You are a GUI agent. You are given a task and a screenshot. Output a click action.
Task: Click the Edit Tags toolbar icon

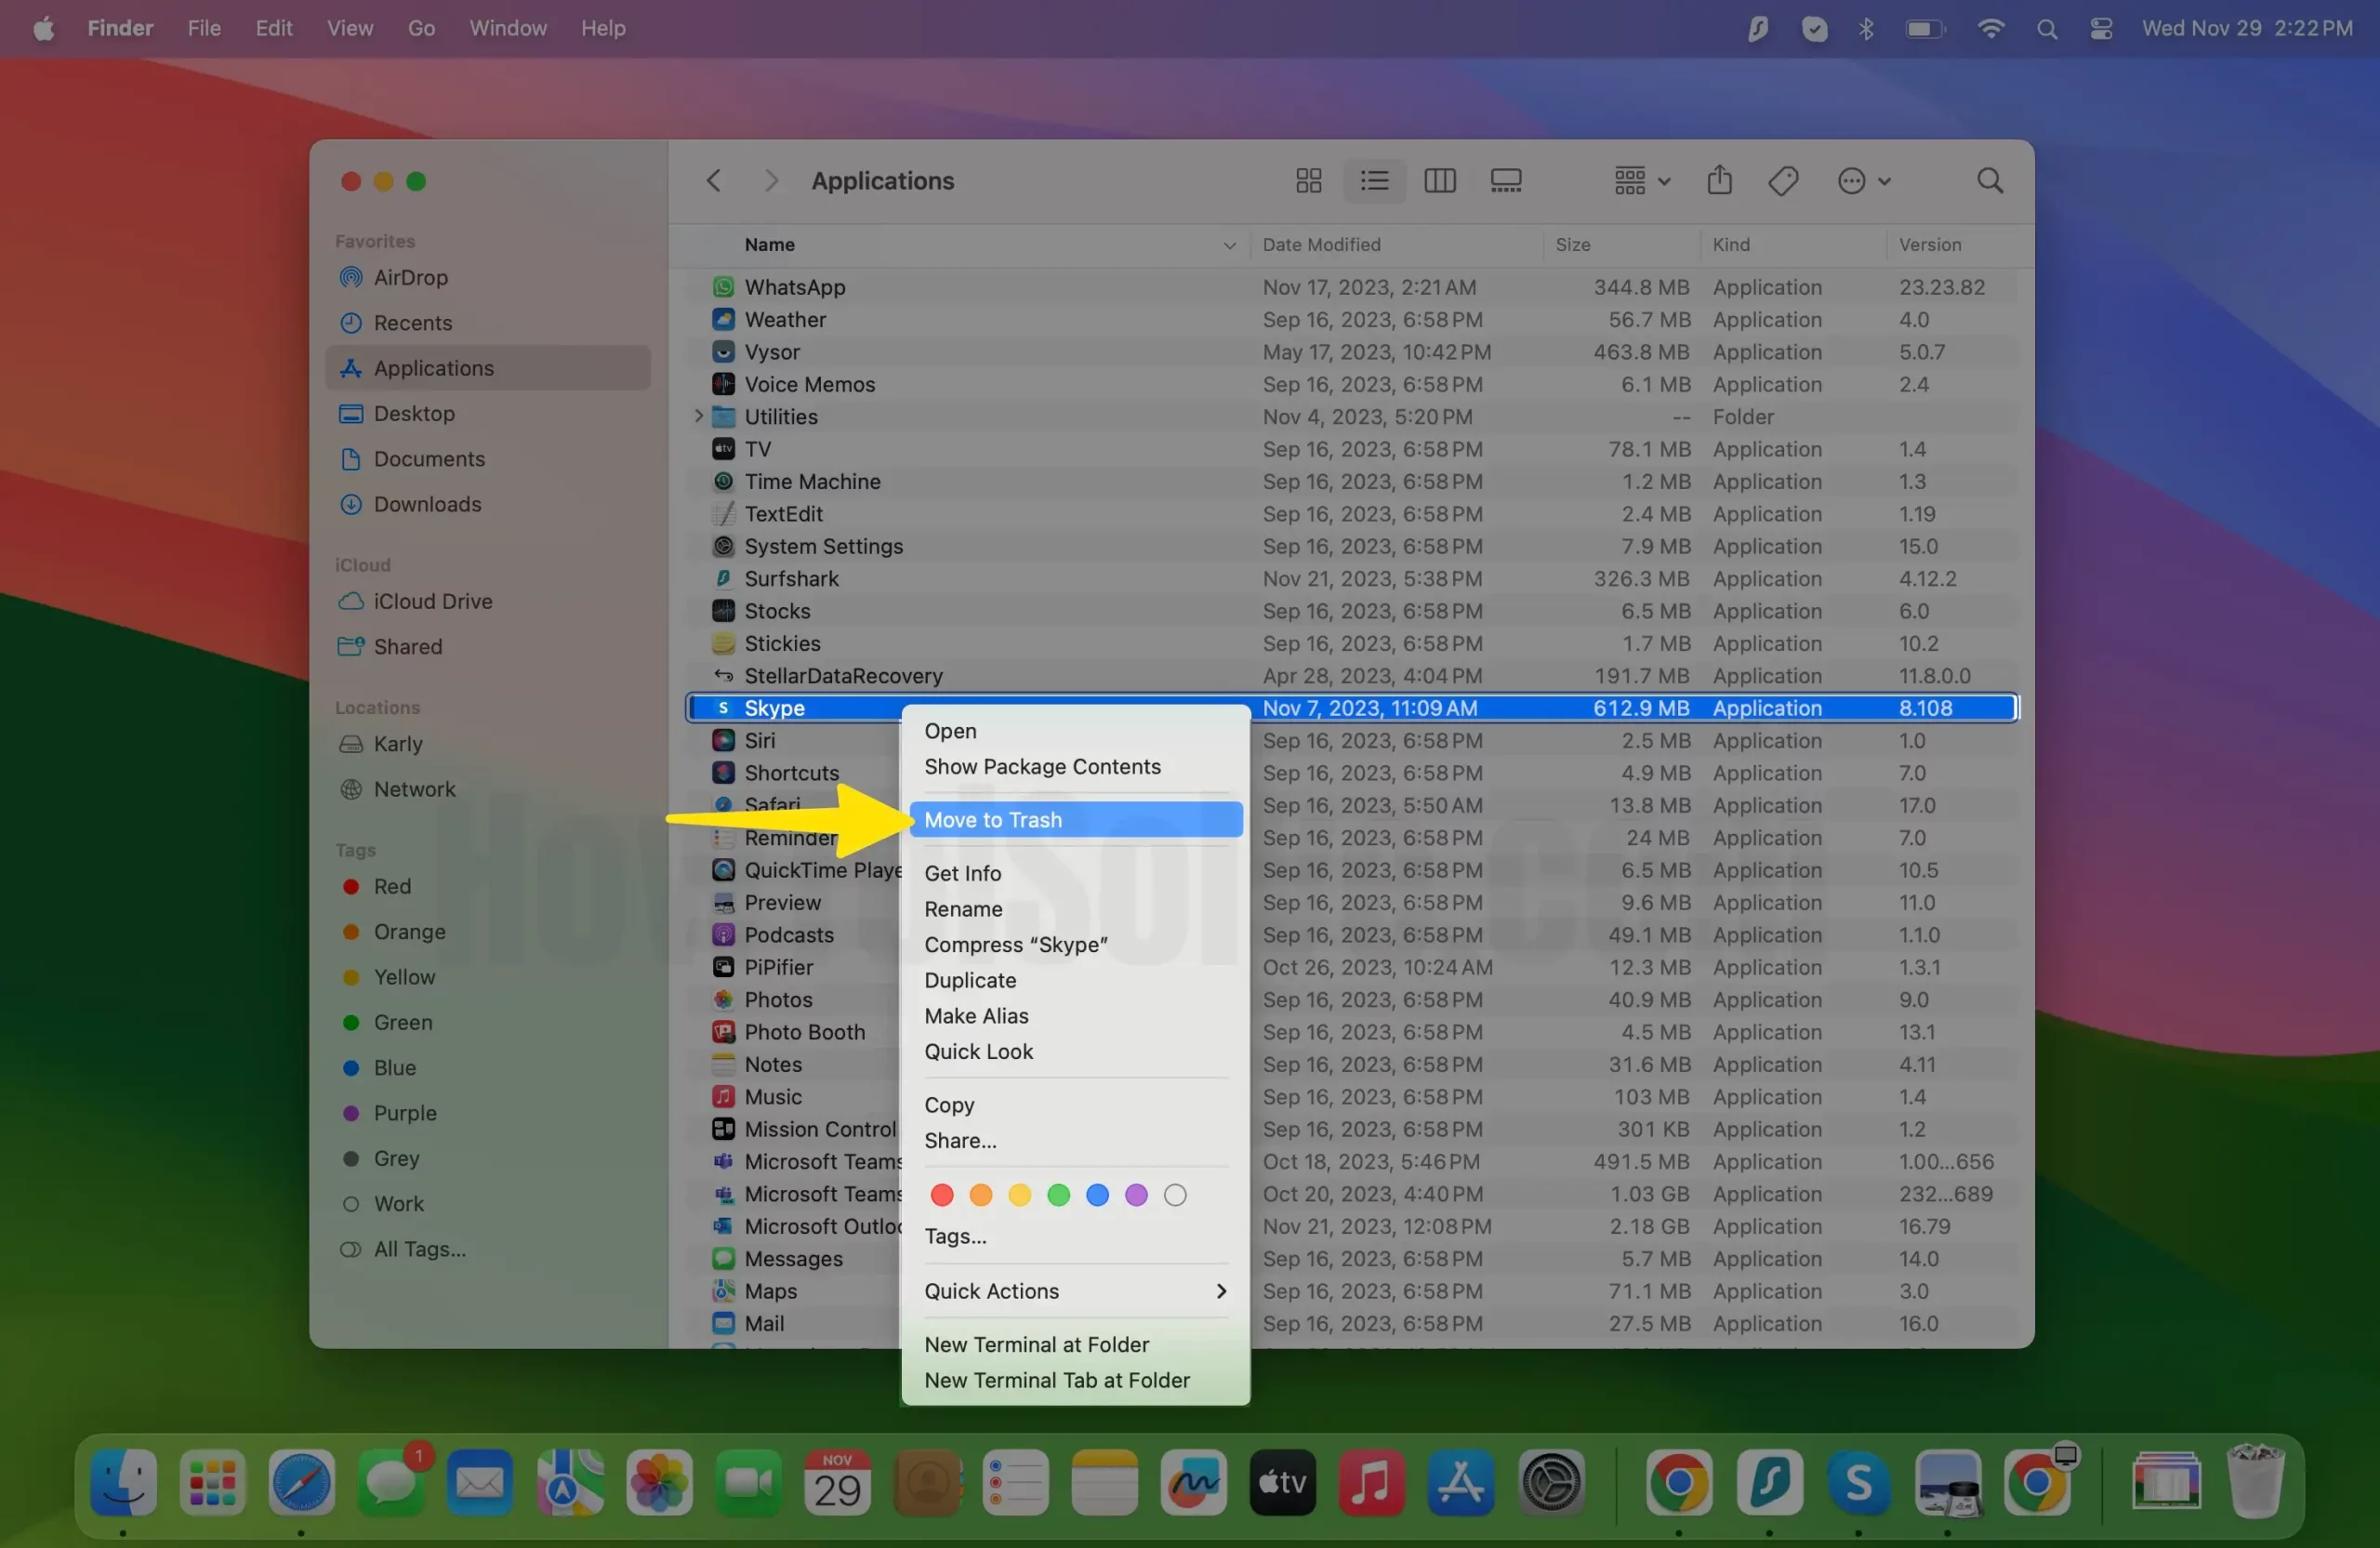[x=1783, y=181]
